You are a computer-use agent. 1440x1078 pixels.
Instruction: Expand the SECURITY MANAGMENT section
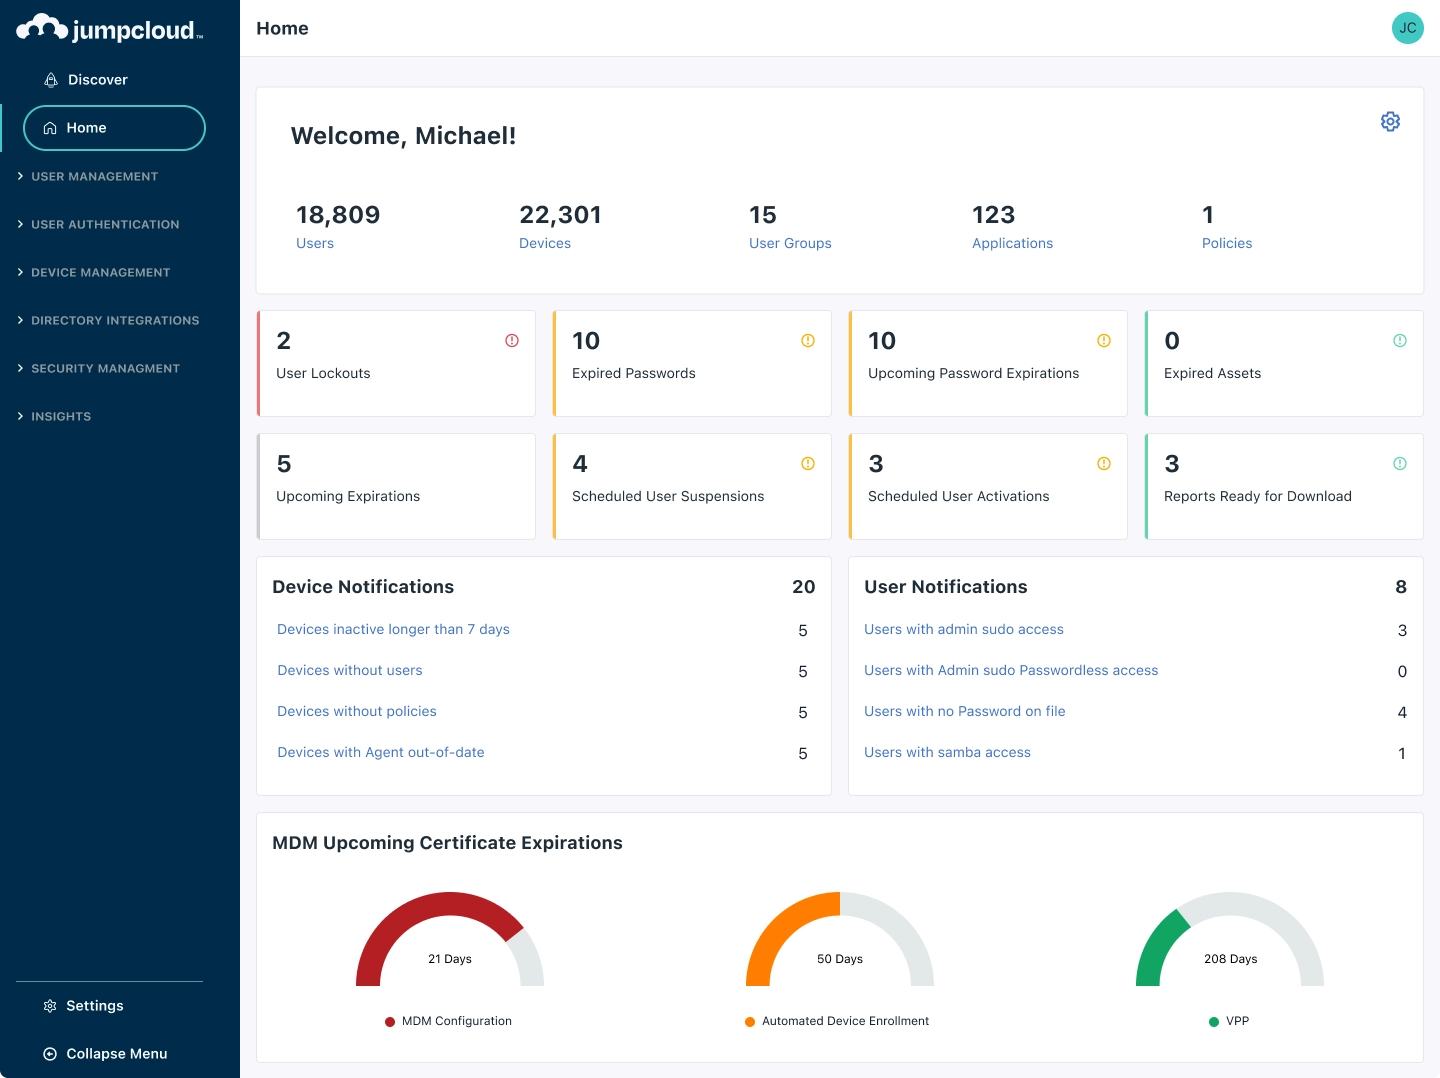[x=105, y=368]
